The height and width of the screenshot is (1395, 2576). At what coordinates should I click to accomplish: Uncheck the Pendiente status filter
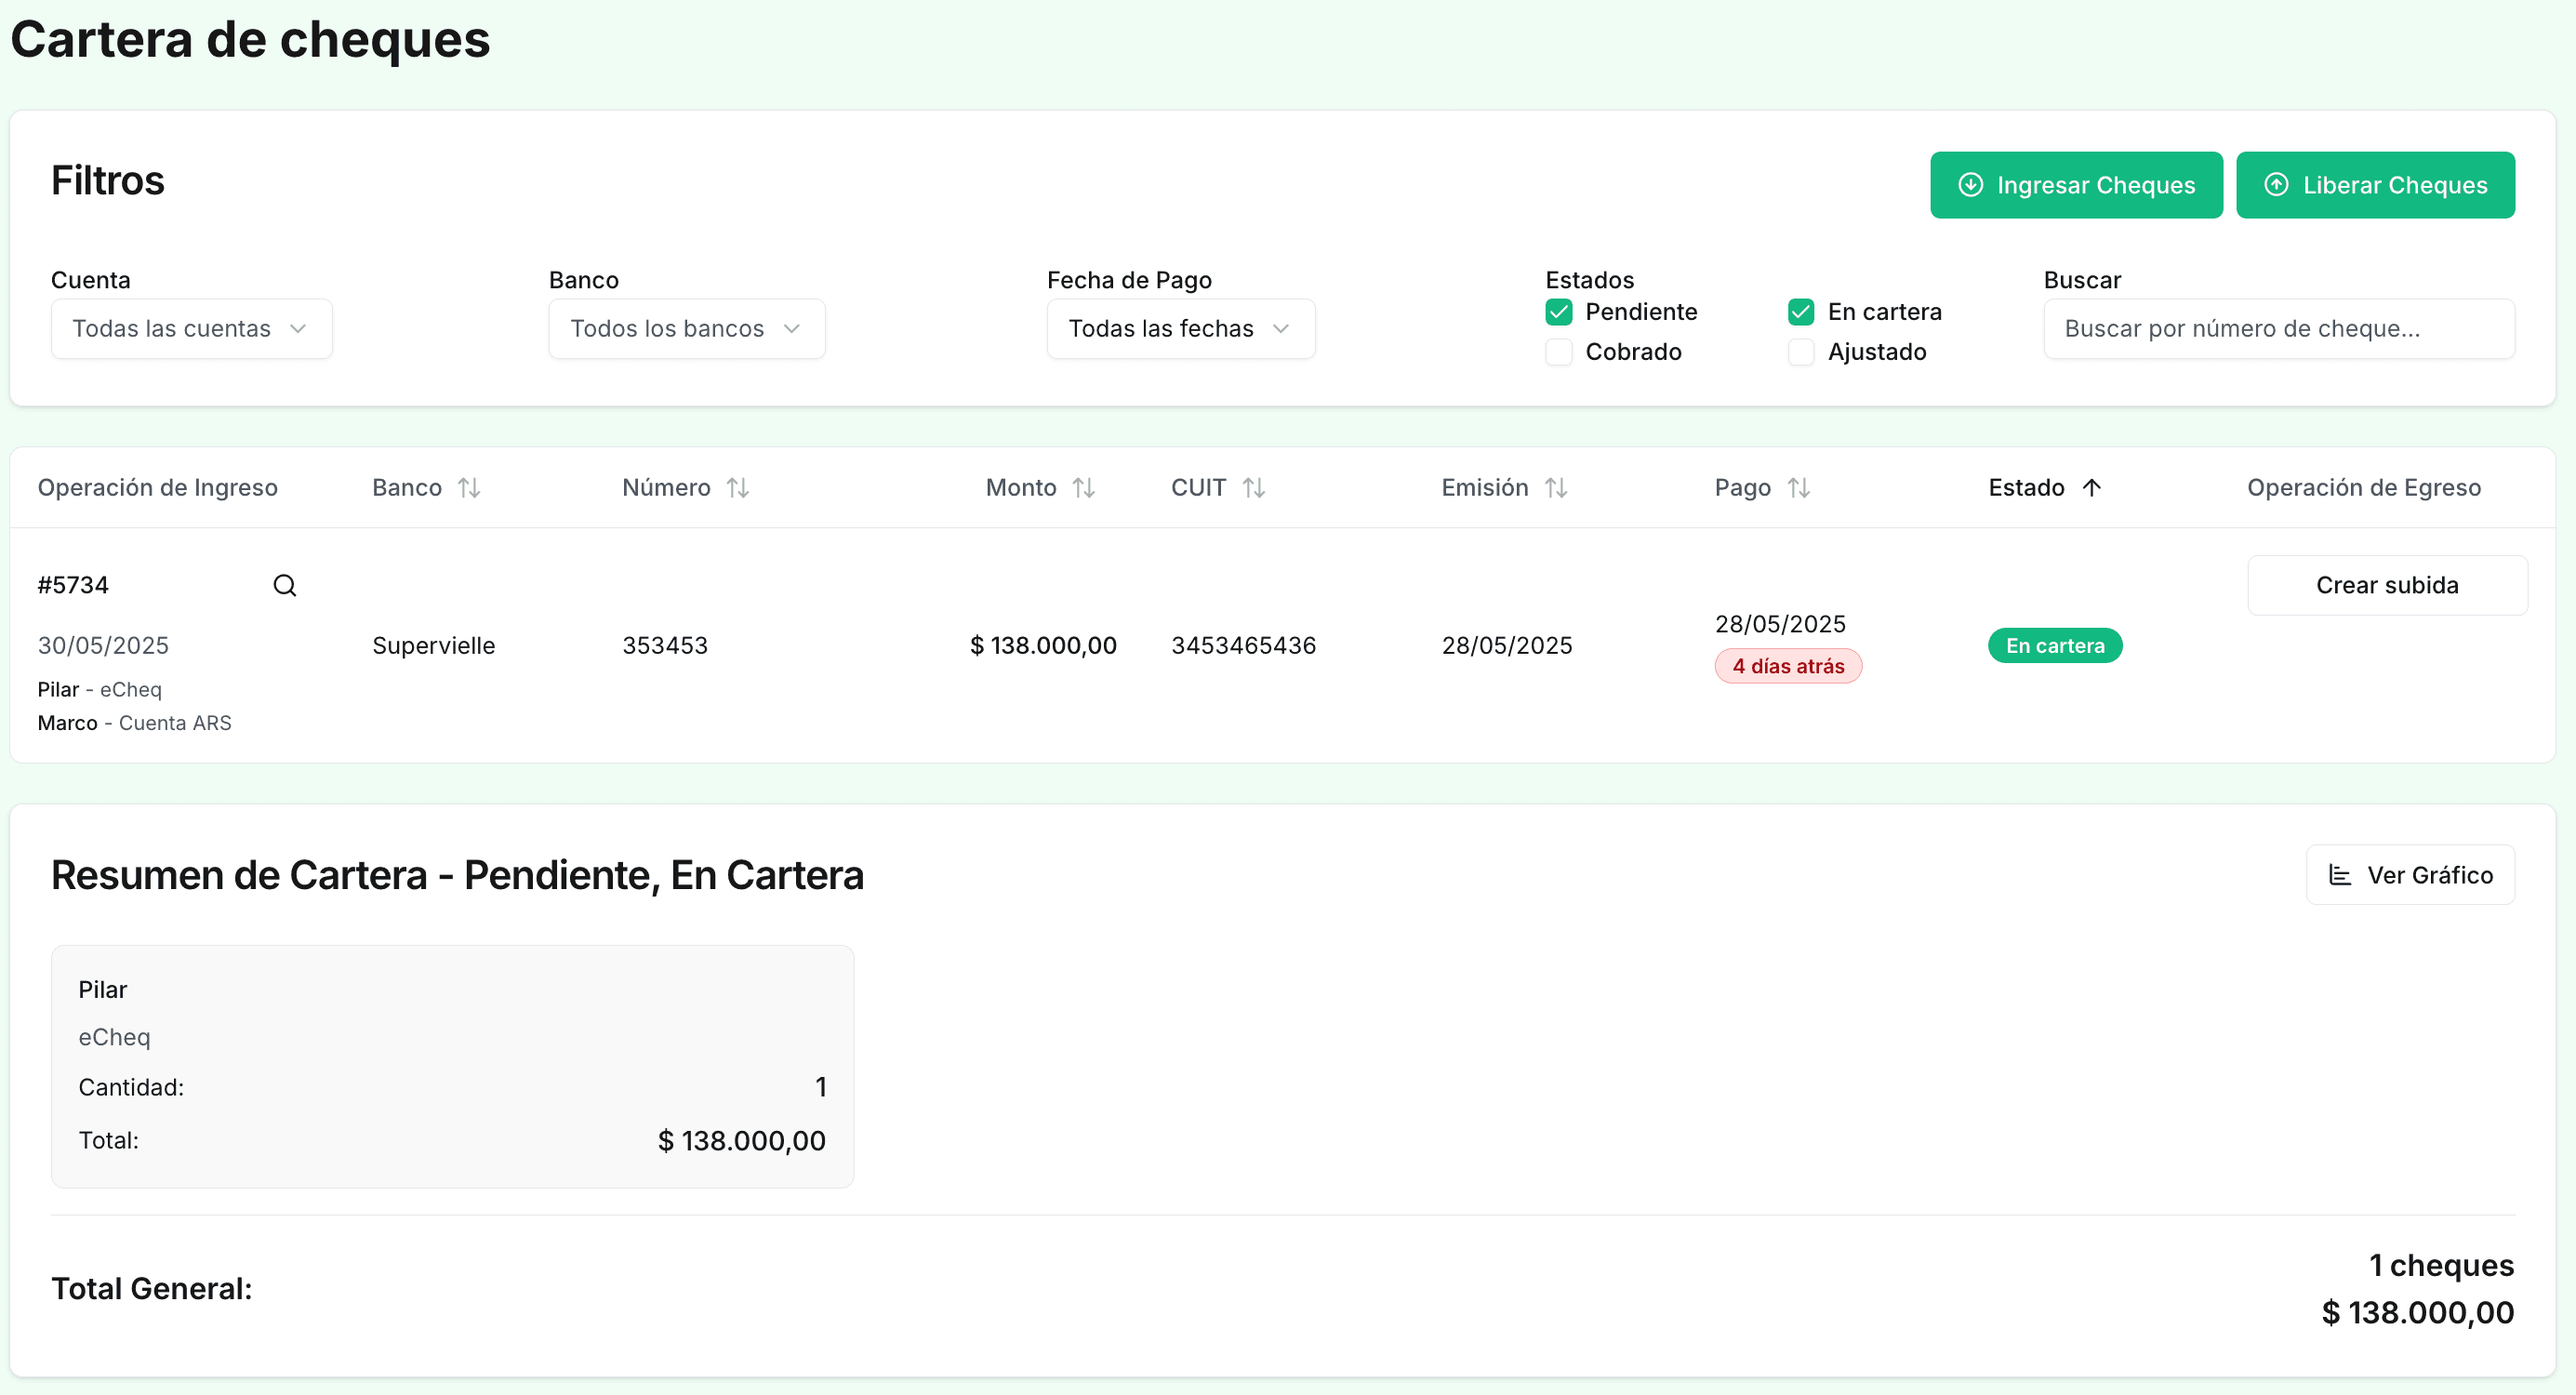(x=1558, y=311)
